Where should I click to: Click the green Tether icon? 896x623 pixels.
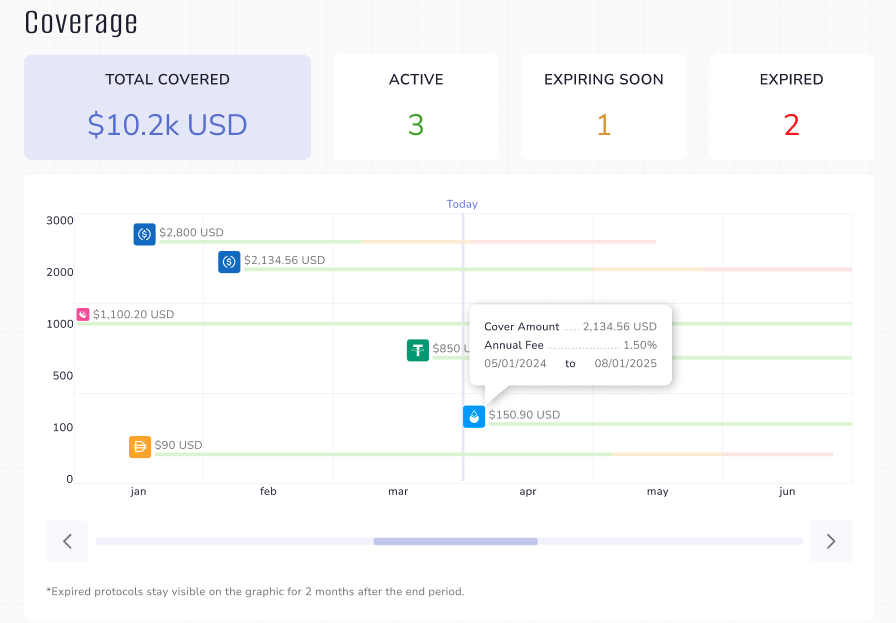418,350
